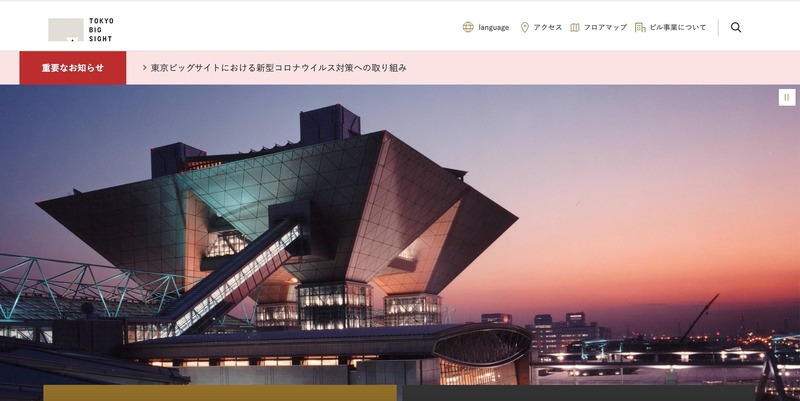Pause the hero image slideshow
The image size is (800, 401).
tap(787, 97)
